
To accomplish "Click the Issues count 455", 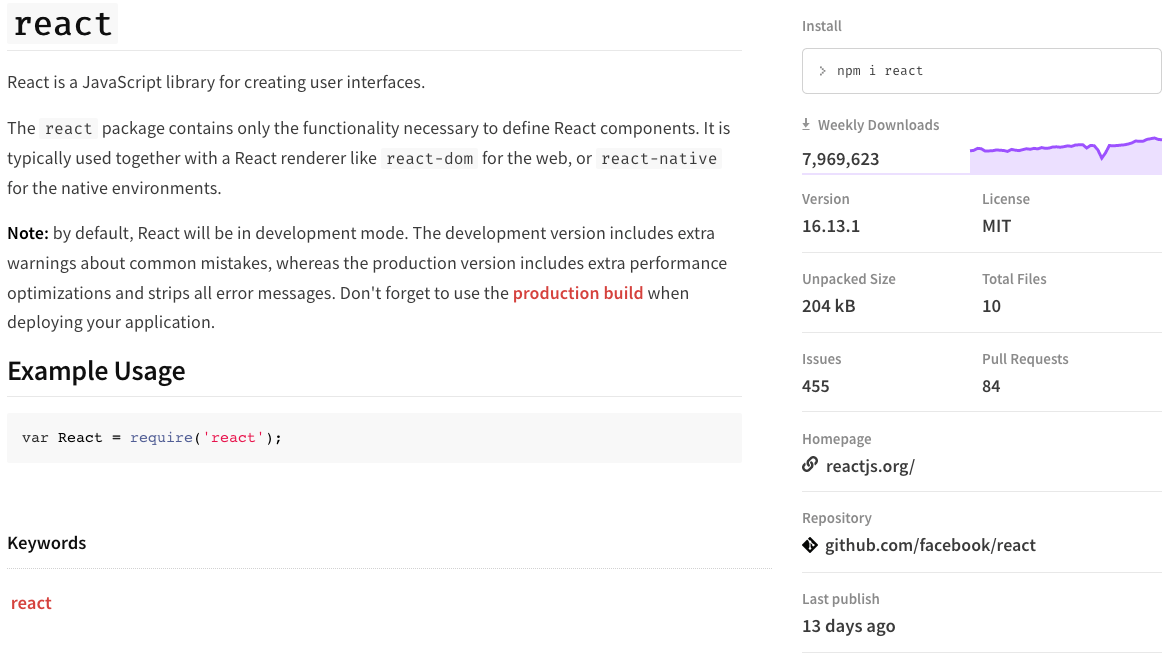I will (x=814, y=385).
